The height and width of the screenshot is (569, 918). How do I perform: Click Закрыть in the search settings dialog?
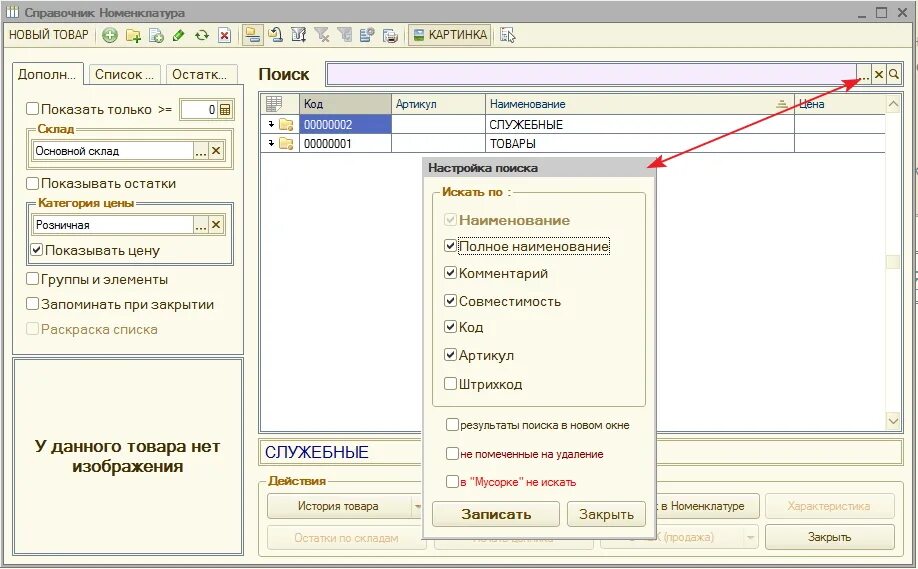[x=606, y=515]
